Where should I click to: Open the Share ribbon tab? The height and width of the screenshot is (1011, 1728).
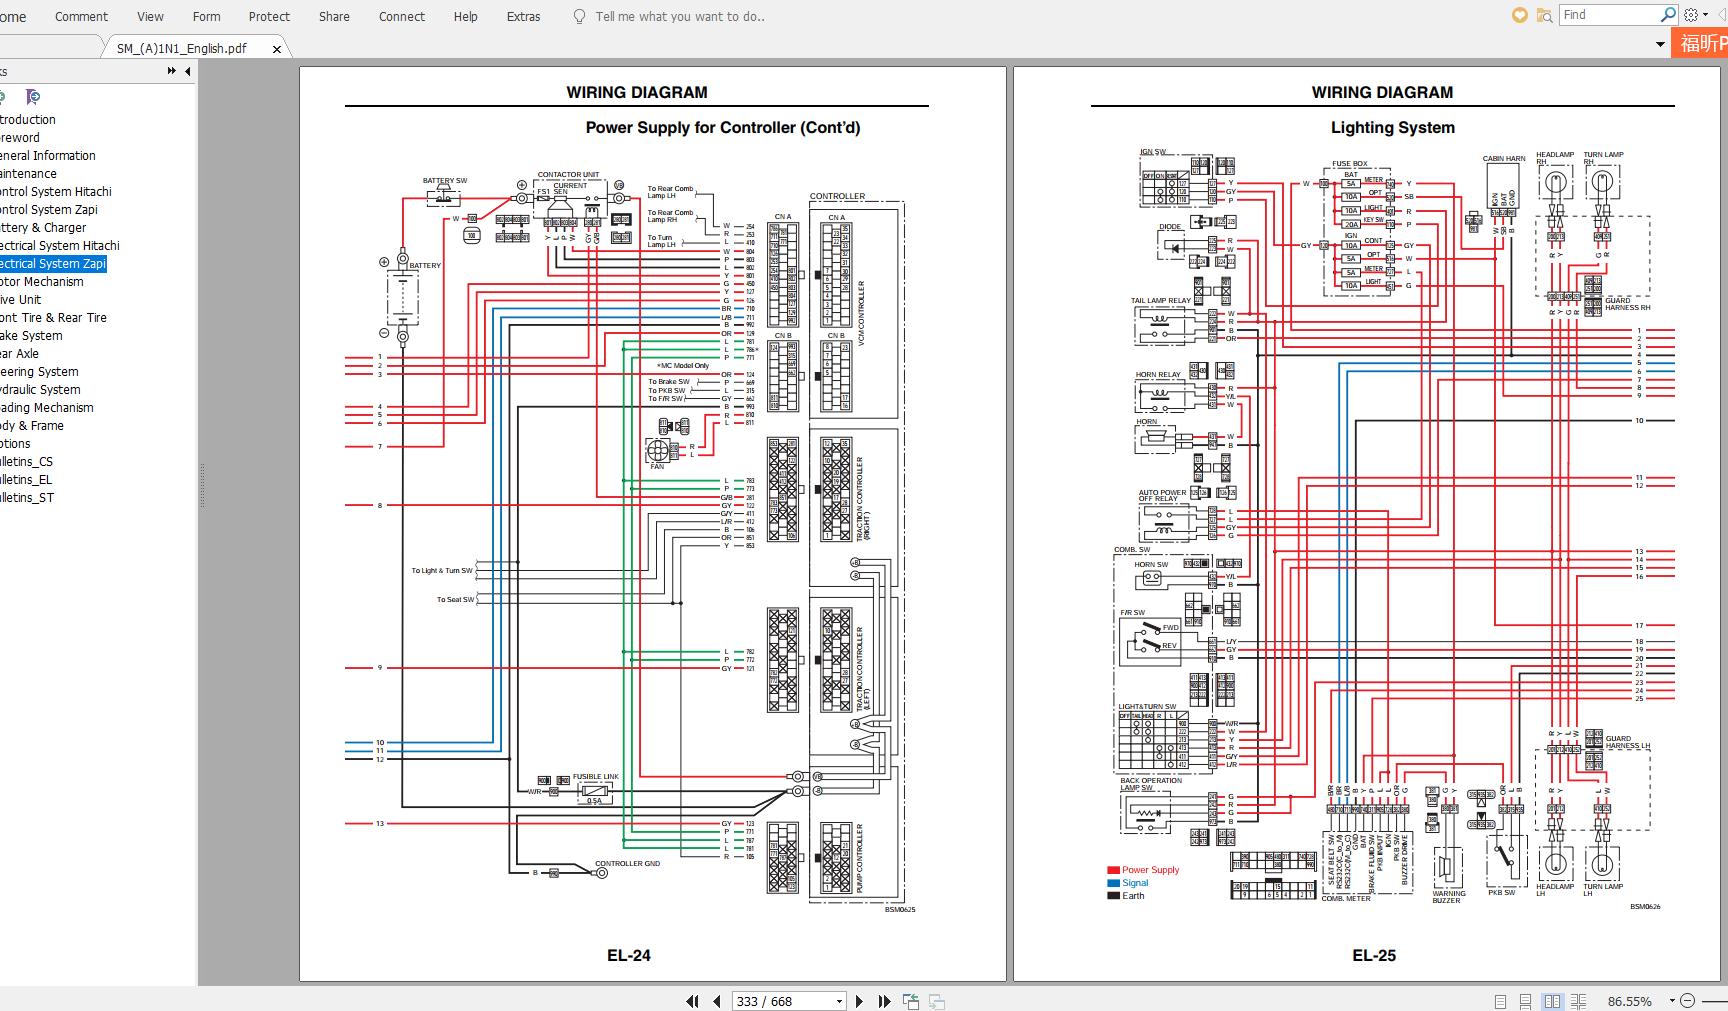(x=334, y=16)
